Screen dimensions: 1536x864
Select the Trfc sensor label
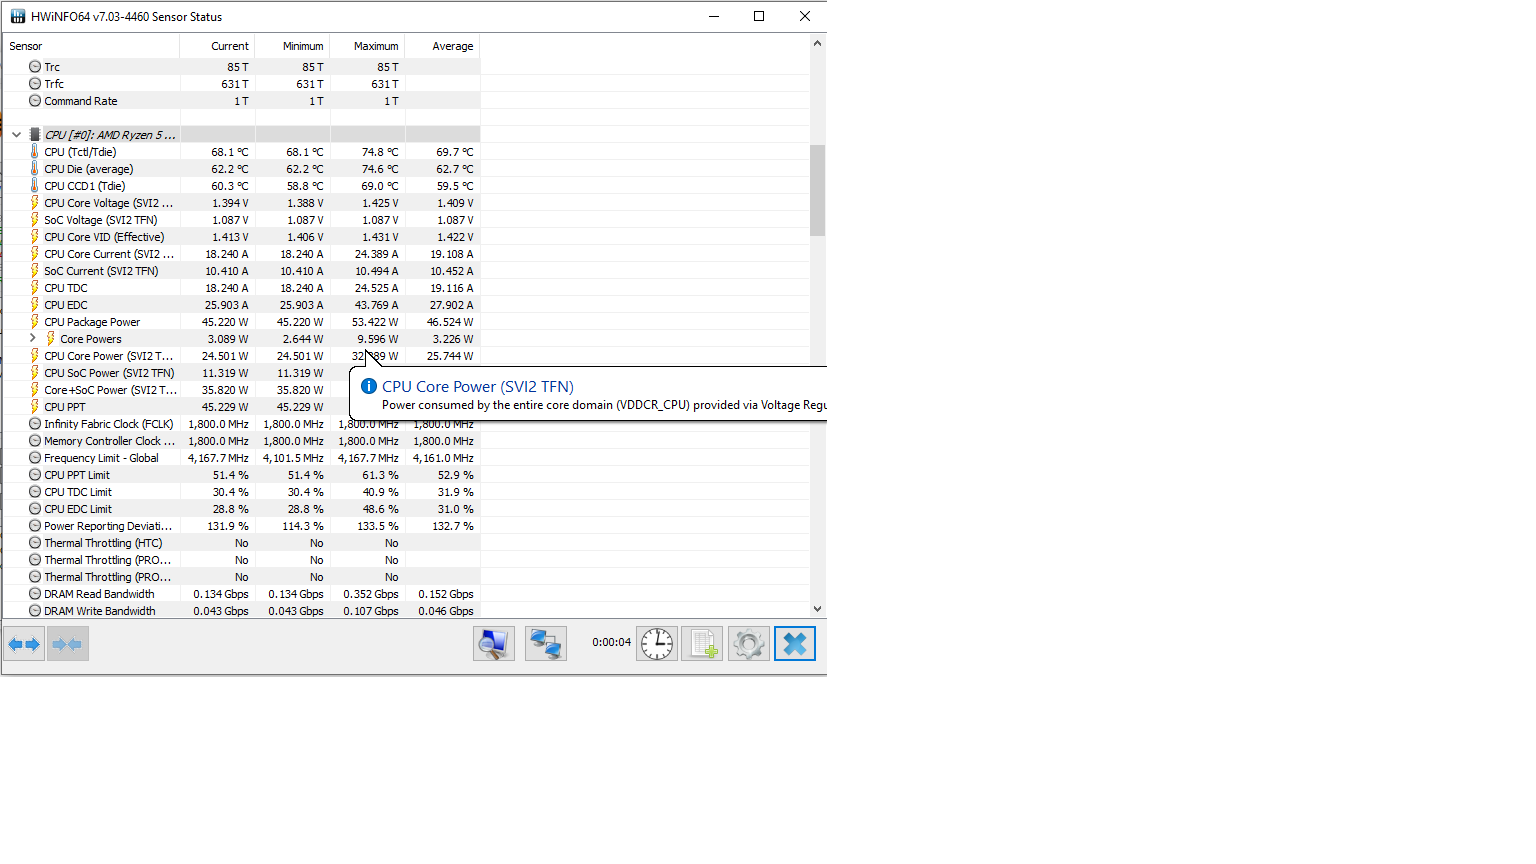[x=54, y=84]
